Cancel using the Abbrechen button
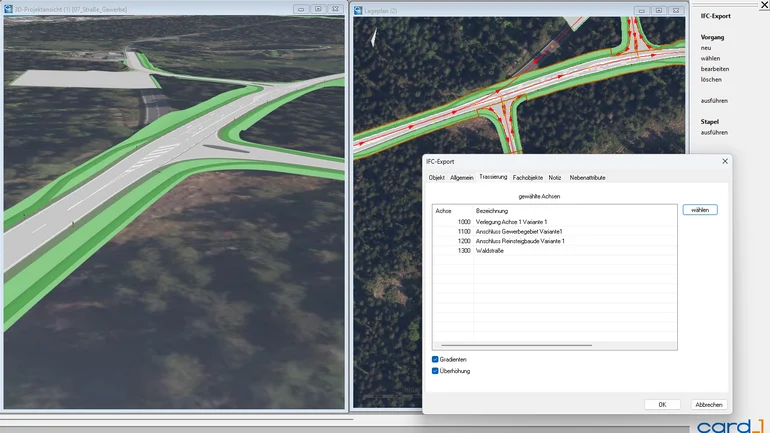The height and width of the screenshot is (433, 770). [708, 404]
